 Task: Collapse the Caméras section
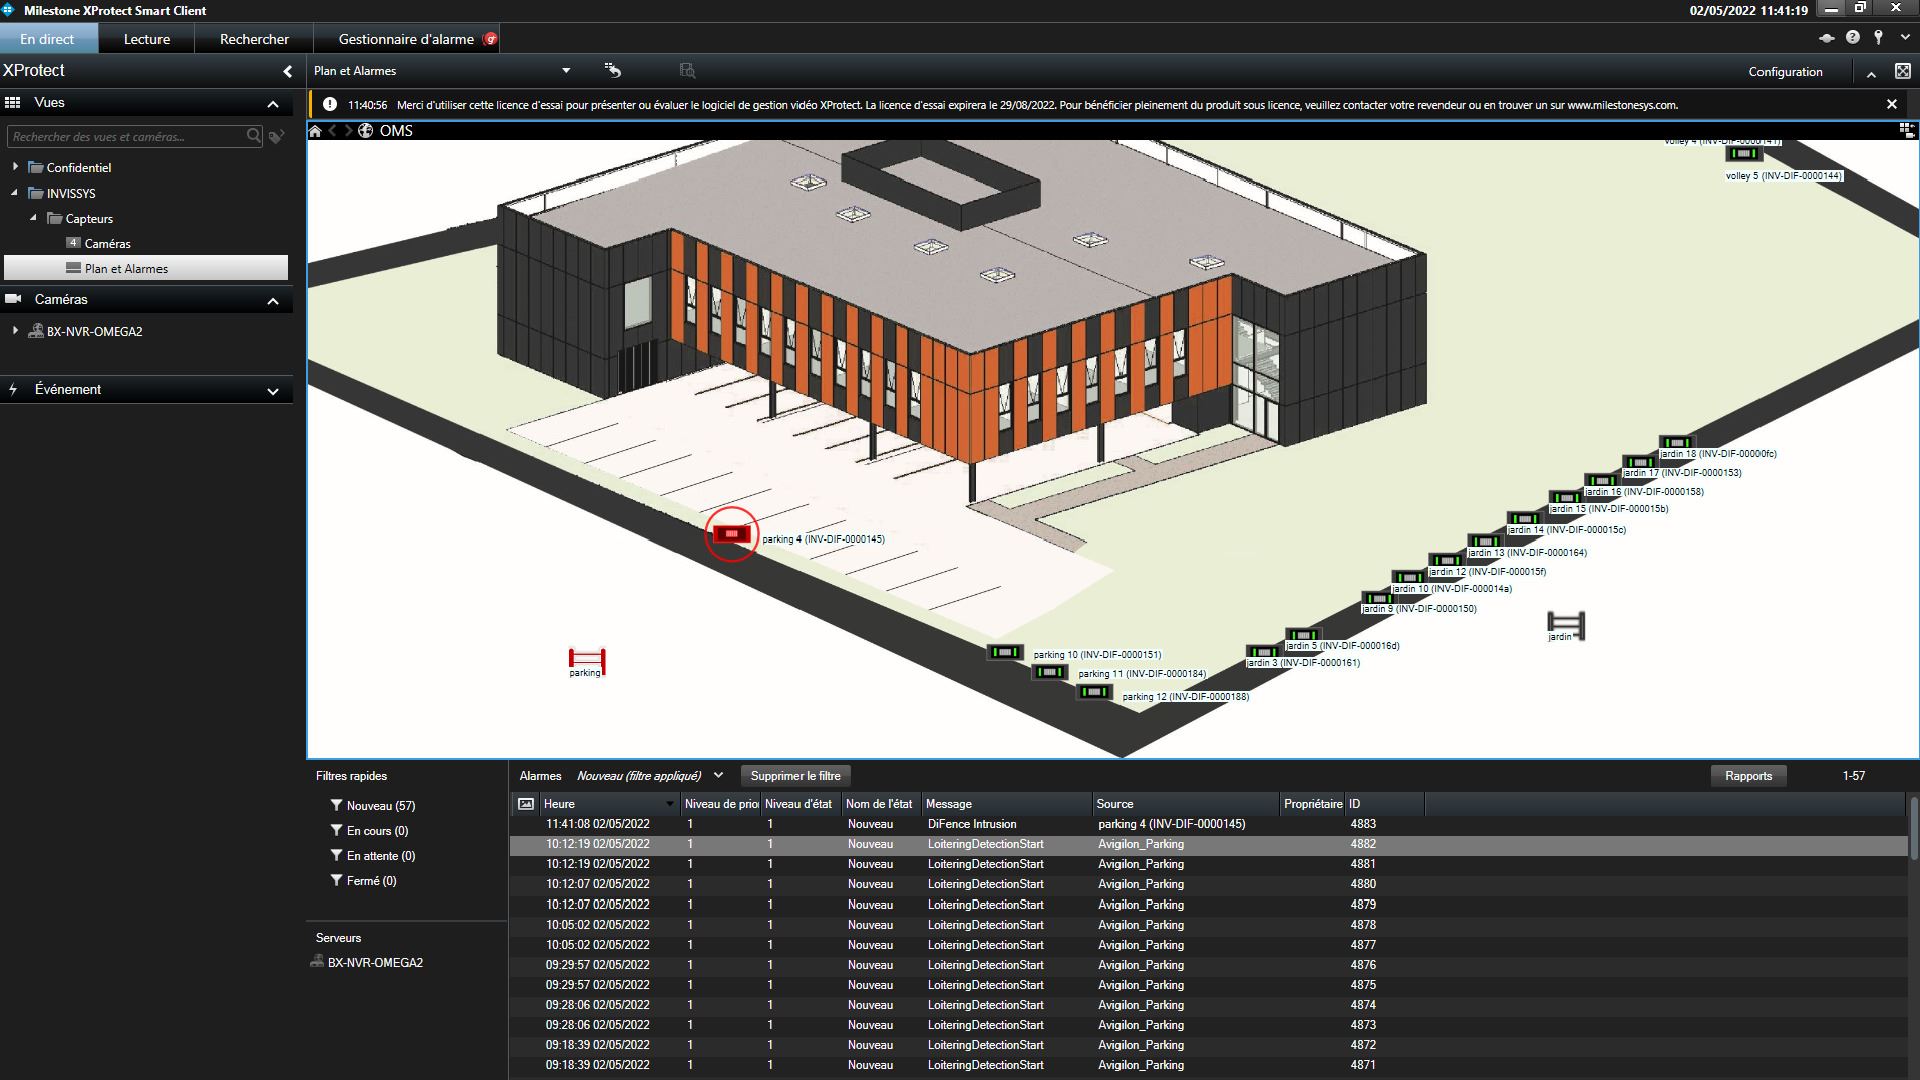(273, 301)
